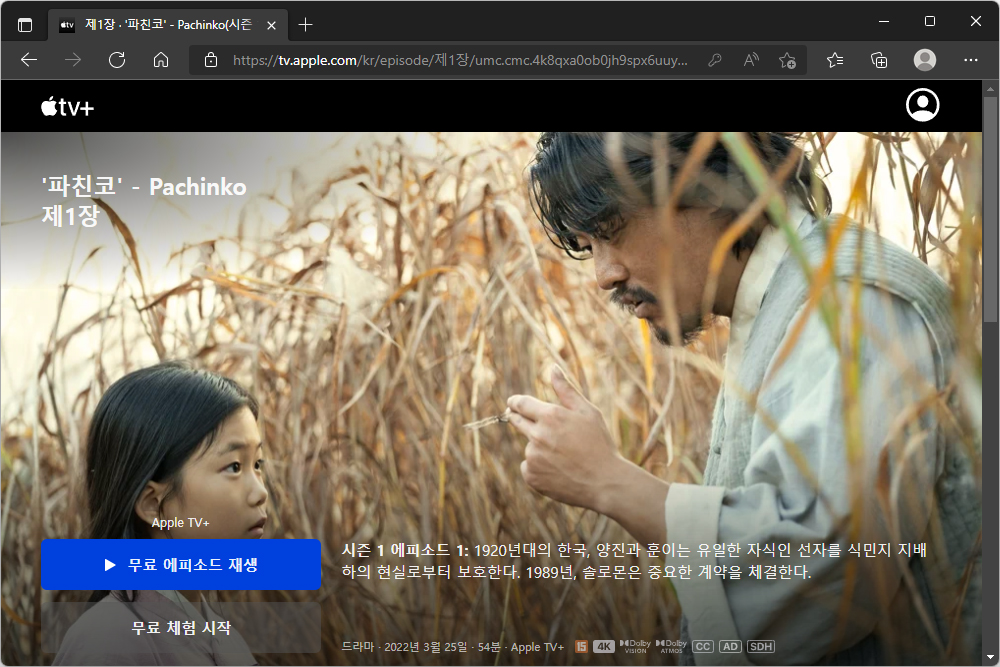
Task: Select the Pachinko episode browser tab
Action: click(x=167, y=25)
